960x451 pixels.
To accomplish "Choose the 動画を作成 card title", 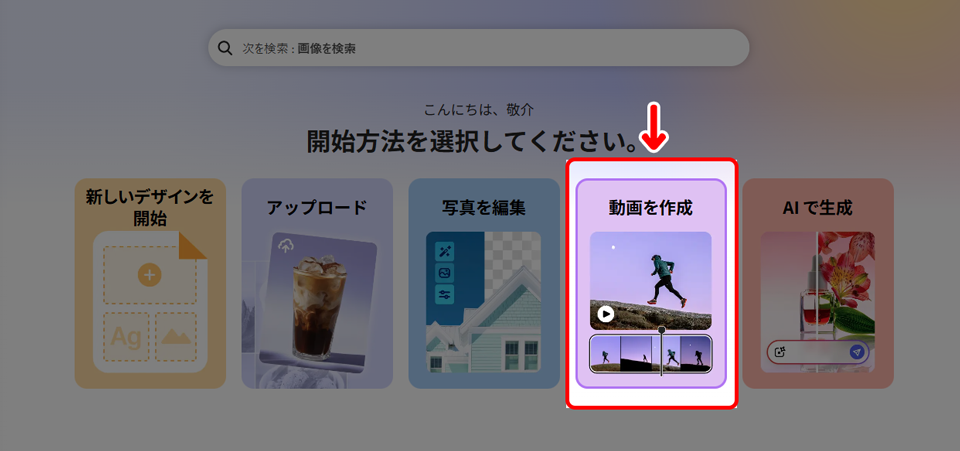I will tap(651, 208).
